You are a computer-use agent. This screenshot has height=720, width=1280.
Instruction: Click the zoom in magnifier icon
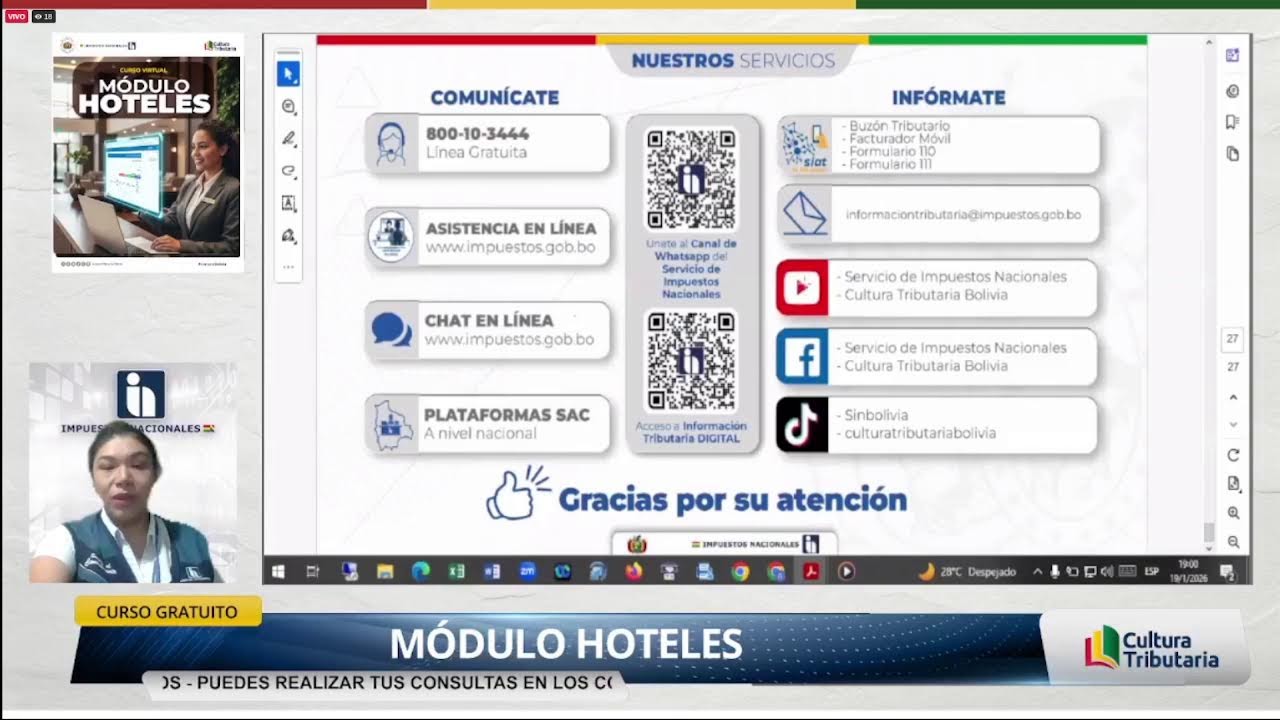pyautogui.click(x=1233, y=513)
